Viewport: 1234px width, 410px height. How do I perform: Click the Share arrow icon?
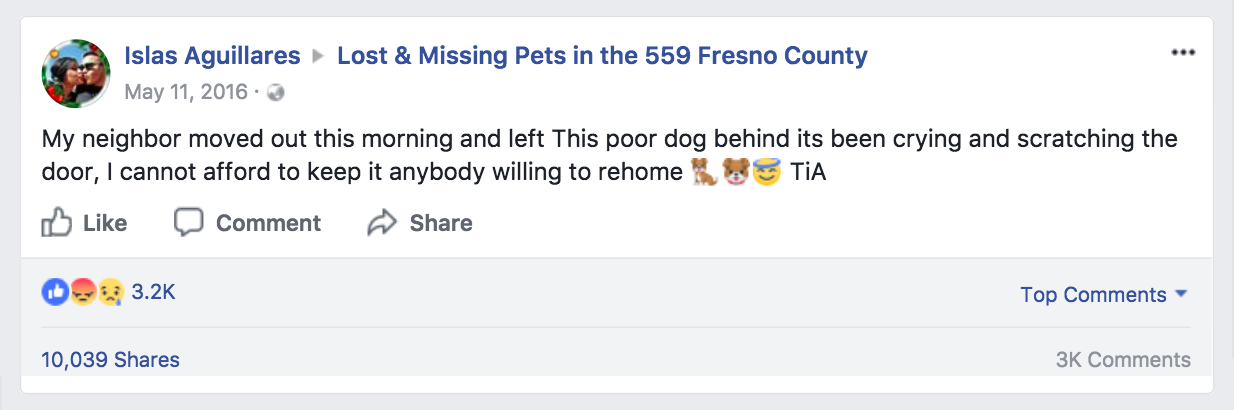click(382, 223)
